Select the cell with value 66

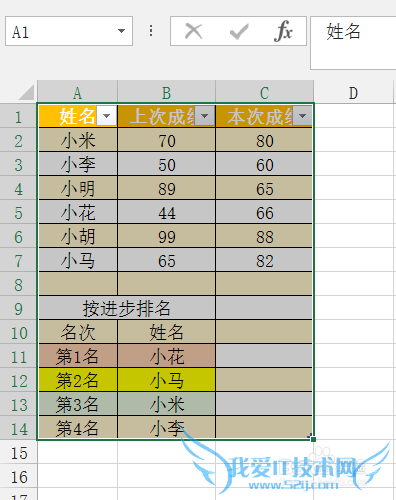(x=264, y=212)
